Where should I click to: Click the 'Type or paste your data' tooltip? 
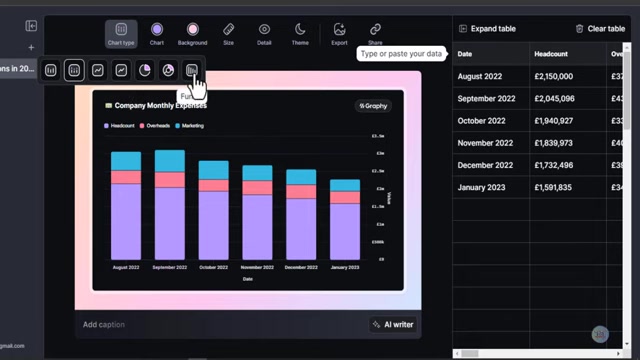(401, 54)
